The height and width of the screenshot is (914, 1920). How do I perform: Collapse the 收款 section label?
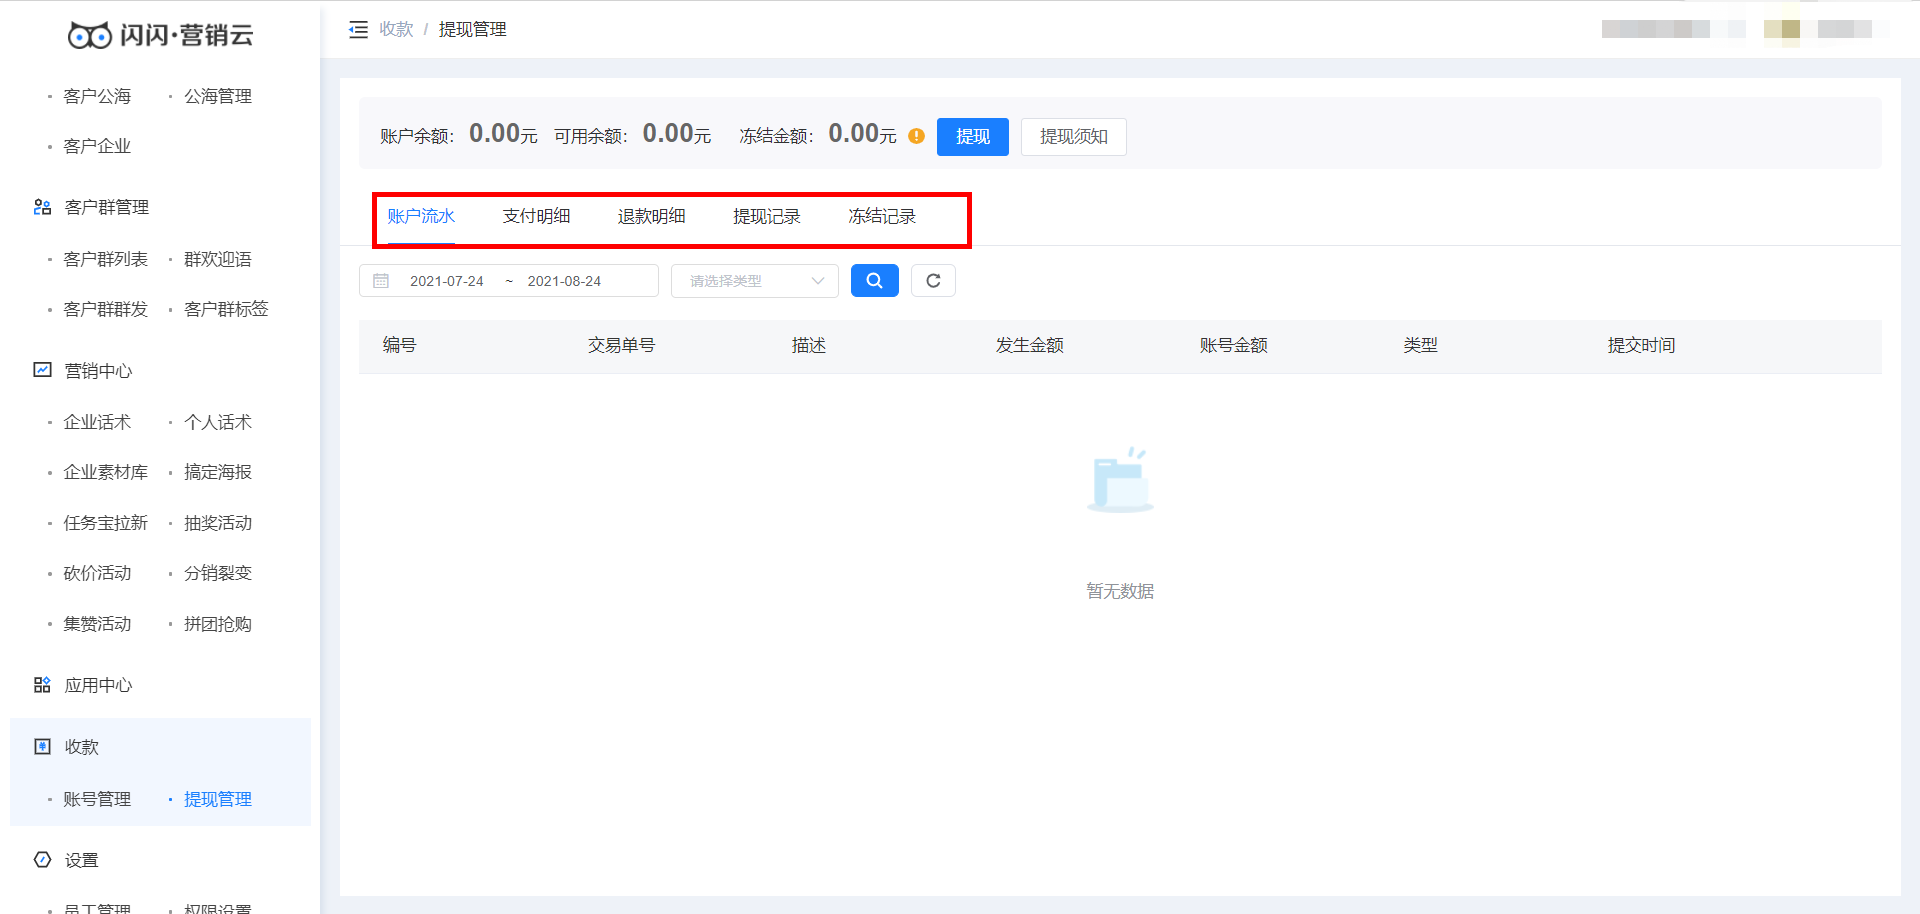point(82,747)
